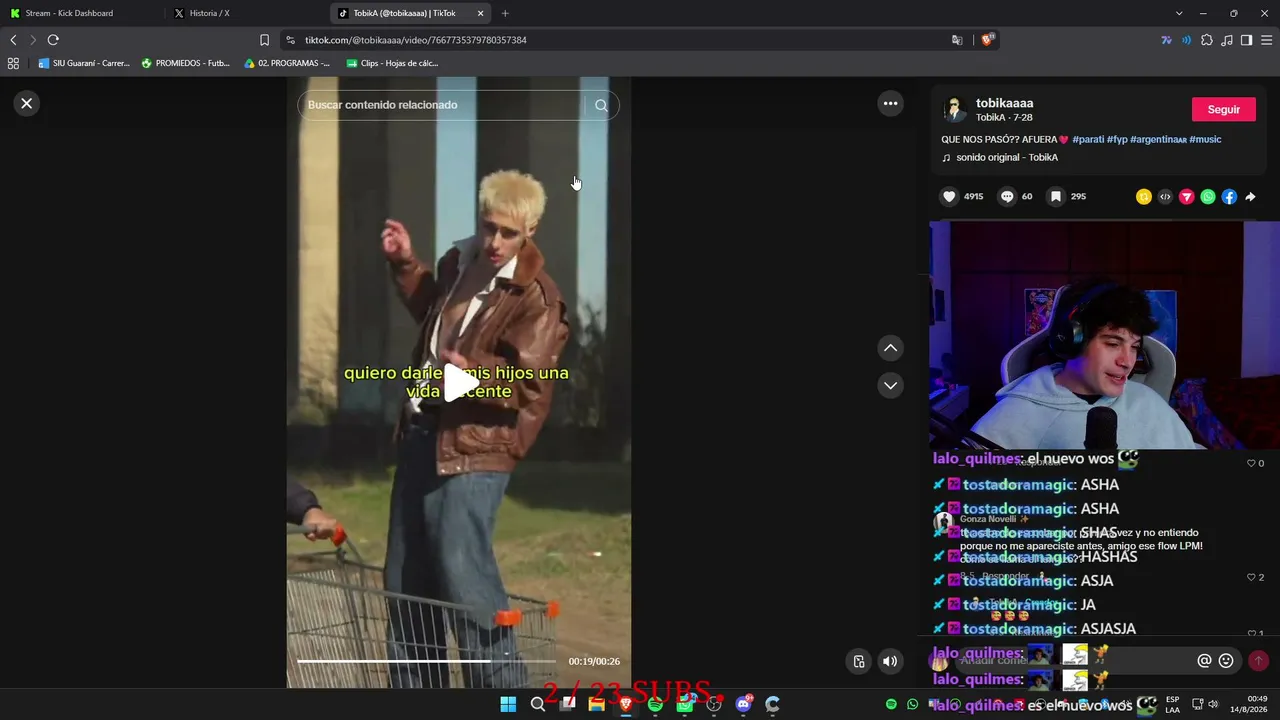Open the page translate icon

[957, 40]
